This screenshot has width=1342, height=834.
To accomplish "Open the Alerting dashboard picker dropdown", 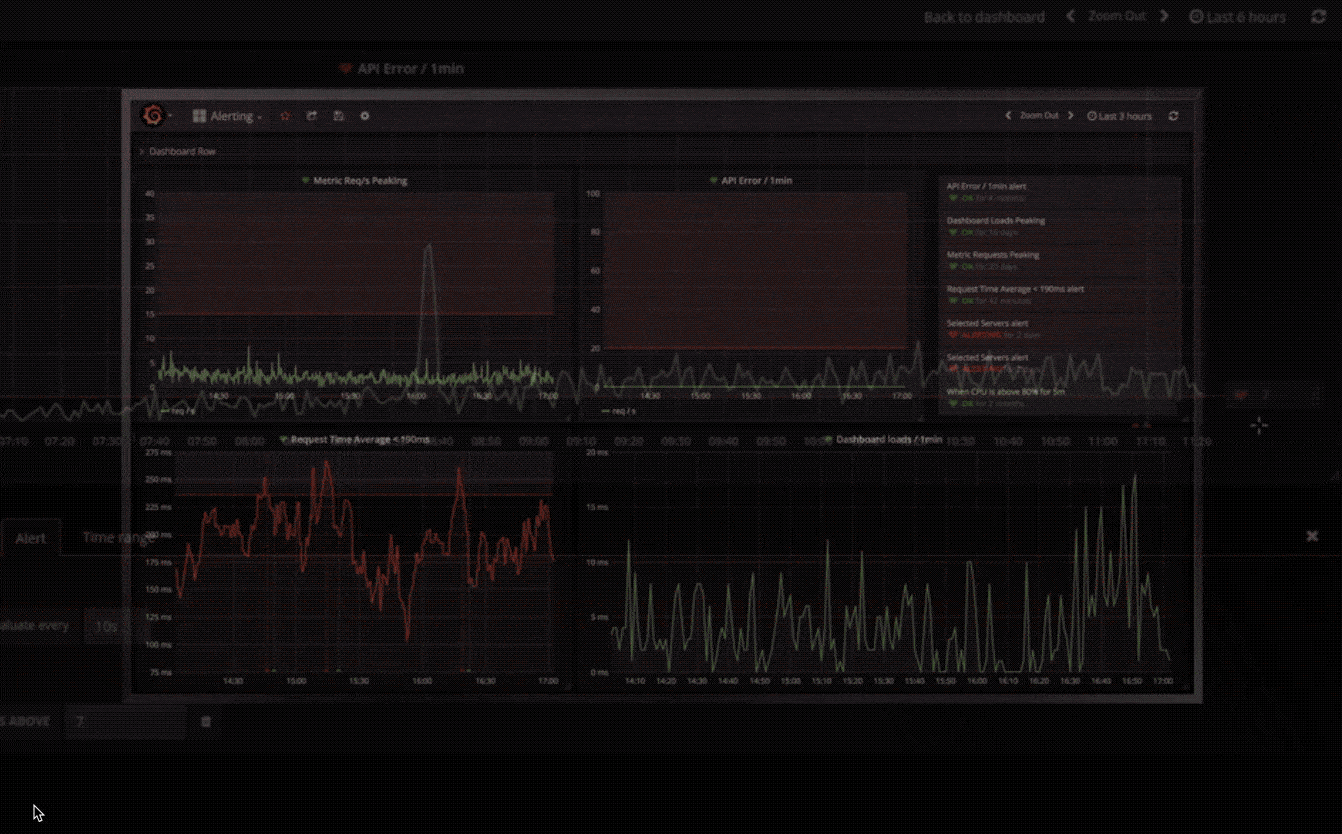I will pyautogui.click(x=227, y=116).
